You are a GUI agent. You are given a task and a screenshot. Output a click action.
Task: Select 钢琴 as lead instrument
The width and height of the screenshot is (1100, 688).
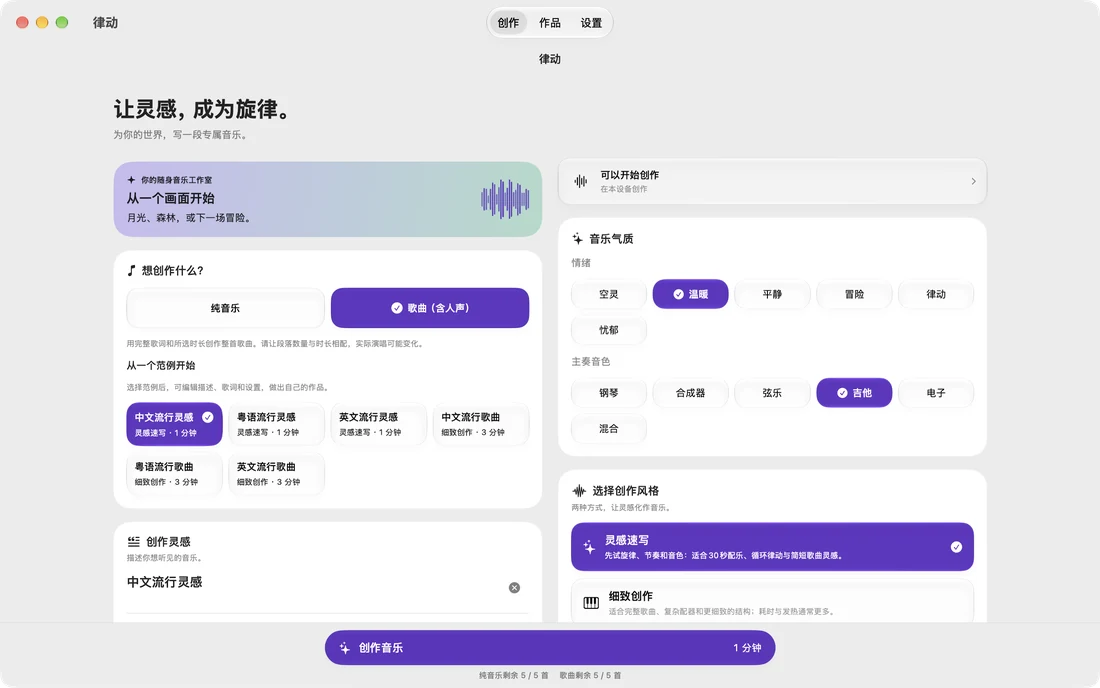(x=609, y=393)
